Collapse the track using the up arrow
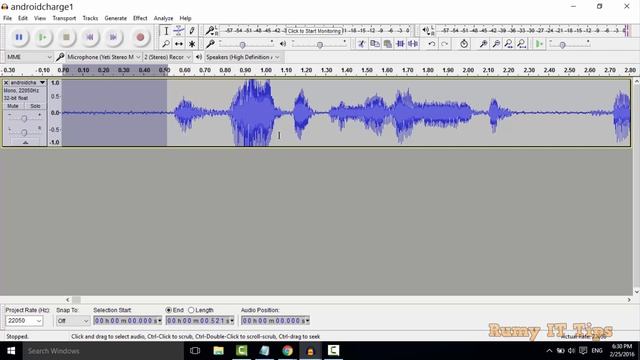 [x=25, y=142]
